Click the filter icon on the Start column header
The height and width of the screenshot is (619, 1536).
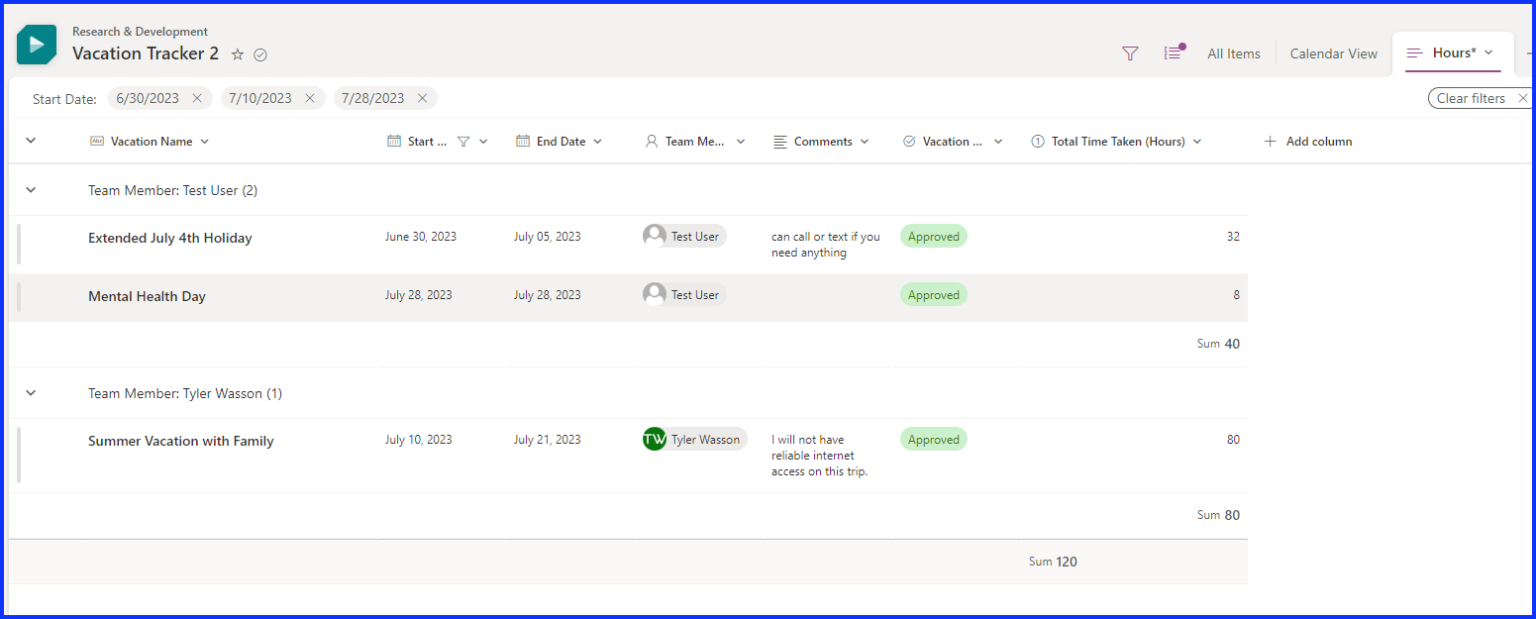tap(465, 141)
